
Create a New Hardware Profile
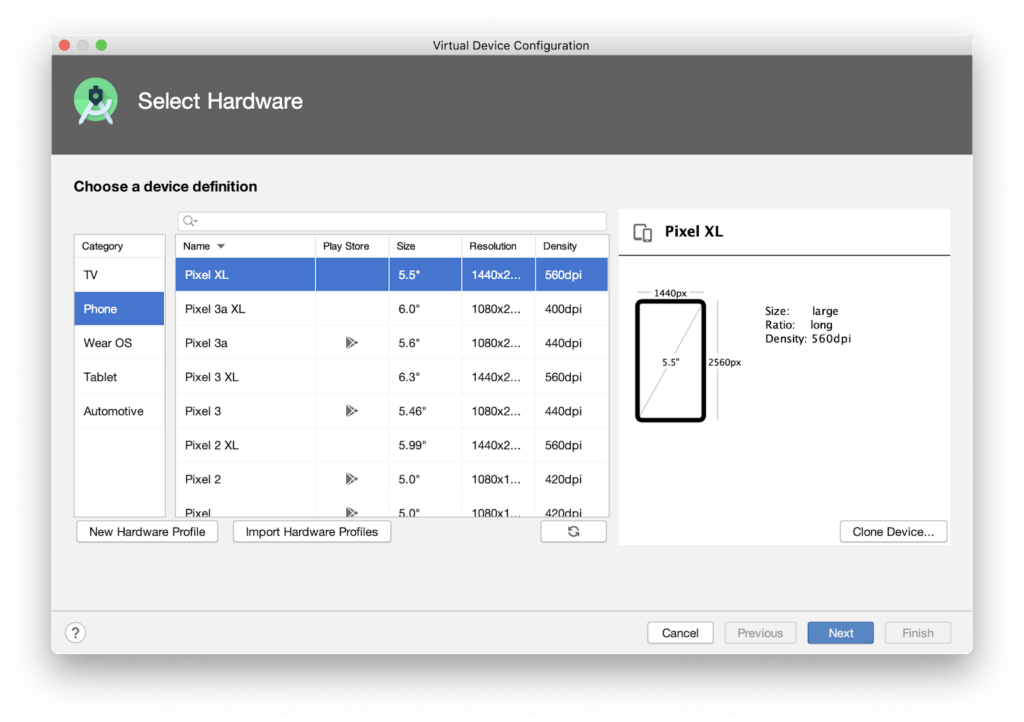point(147,532)
